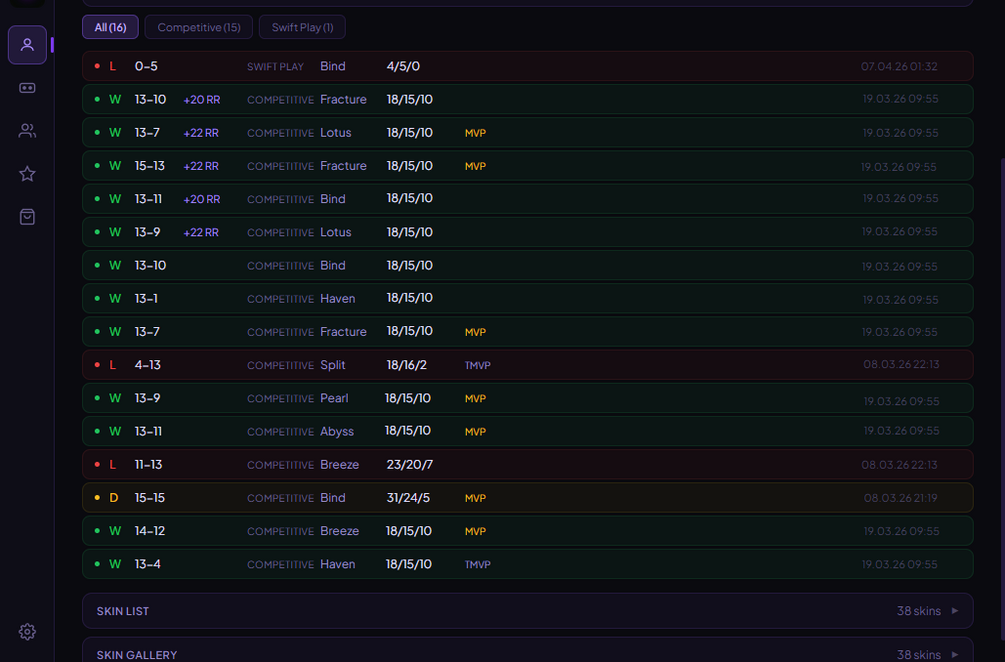This screenshot has width=1005, height=662.
Task: Open the 4–13 Split loss match row
Action: point(527,365)
